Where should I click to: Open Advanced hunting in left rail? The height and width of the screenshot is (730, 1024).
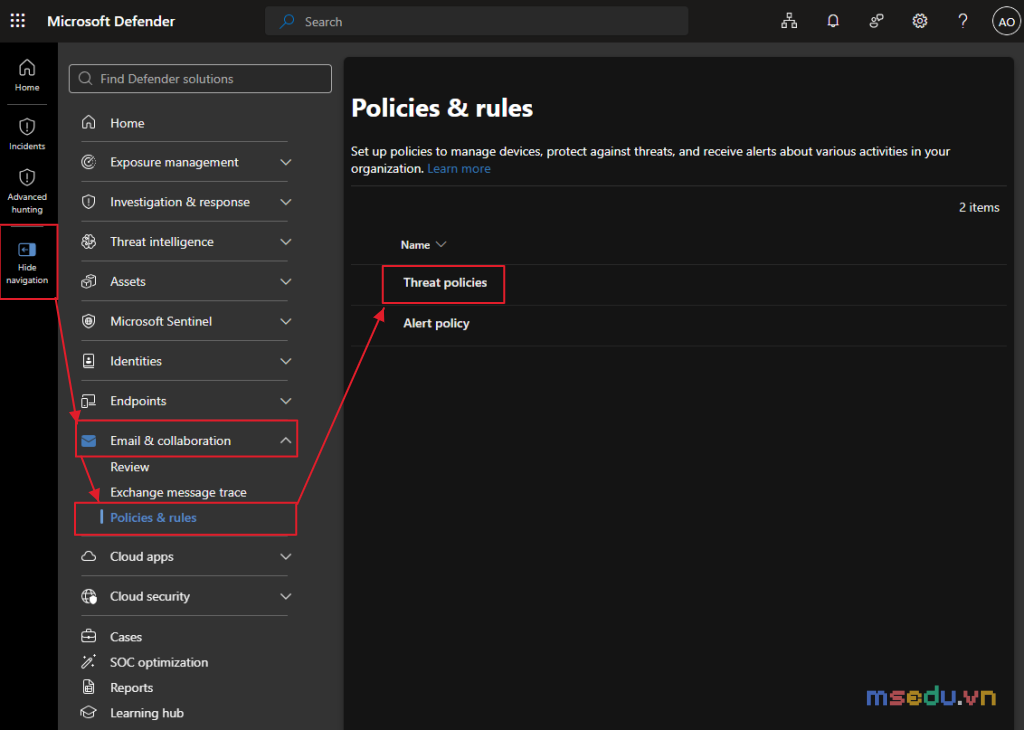coord(27,191)
